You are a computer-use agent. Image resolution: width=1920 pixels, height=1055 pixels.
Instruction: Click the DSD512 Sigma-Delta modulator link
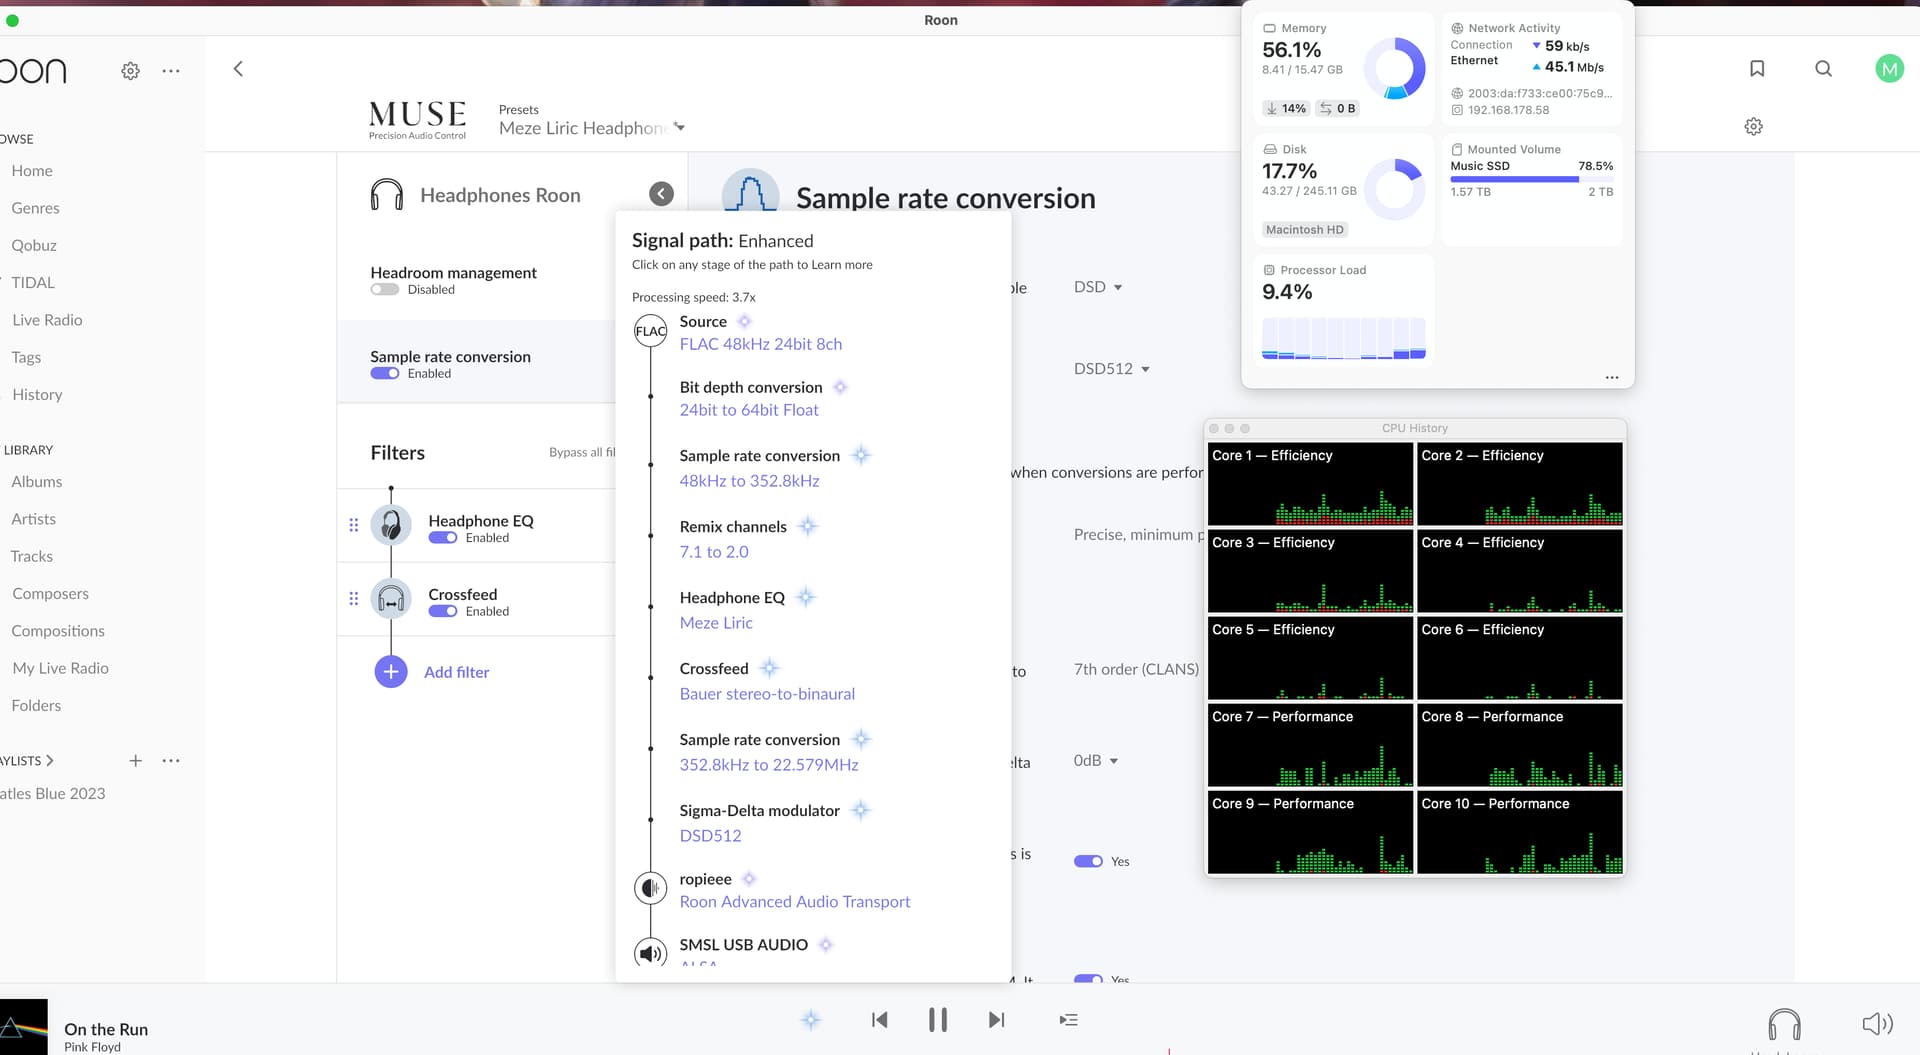point(710,836)
